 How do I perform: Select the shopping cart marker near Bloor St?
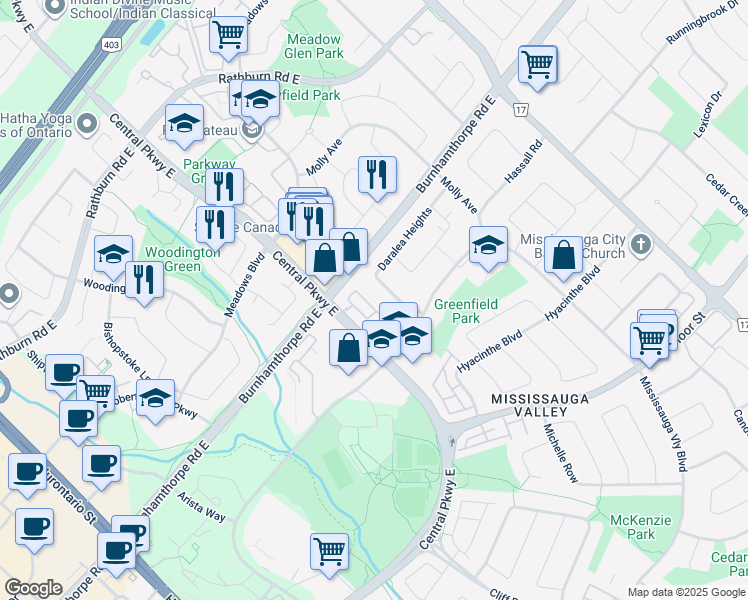click(x=649, y=341)
